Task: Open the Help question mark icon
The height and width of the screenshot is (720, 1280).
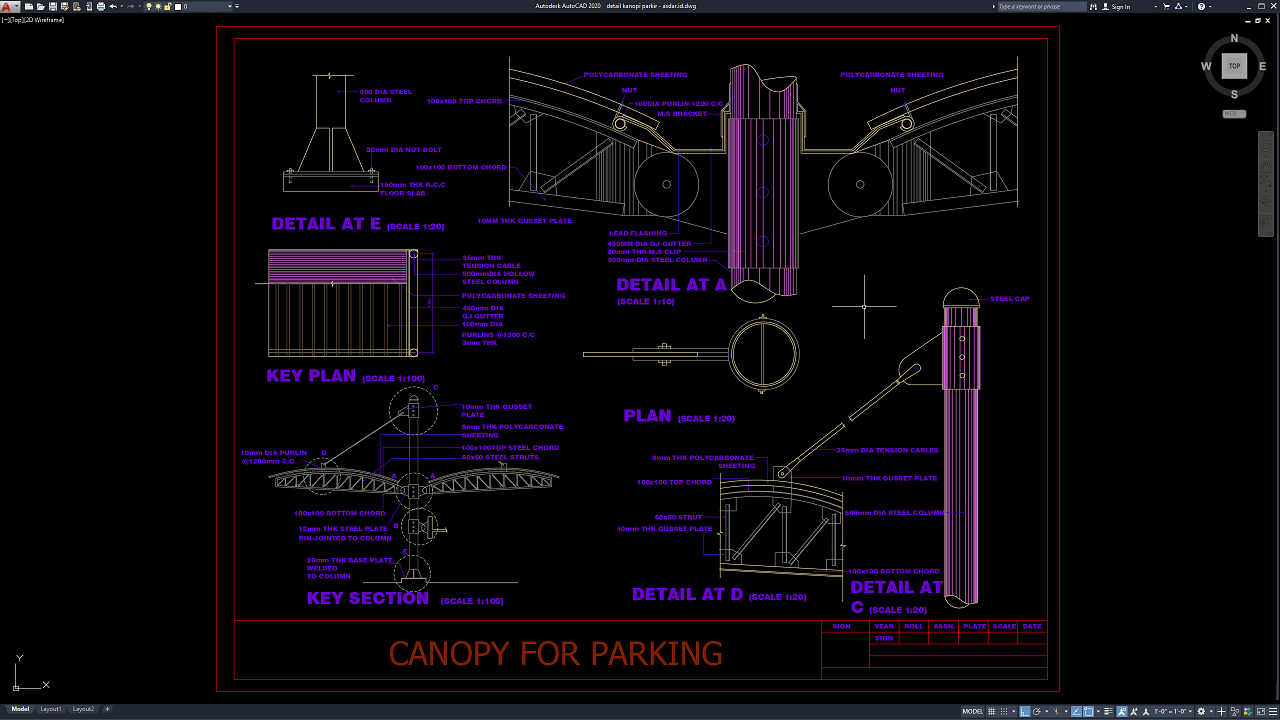Action: [x=1201, y=6]
